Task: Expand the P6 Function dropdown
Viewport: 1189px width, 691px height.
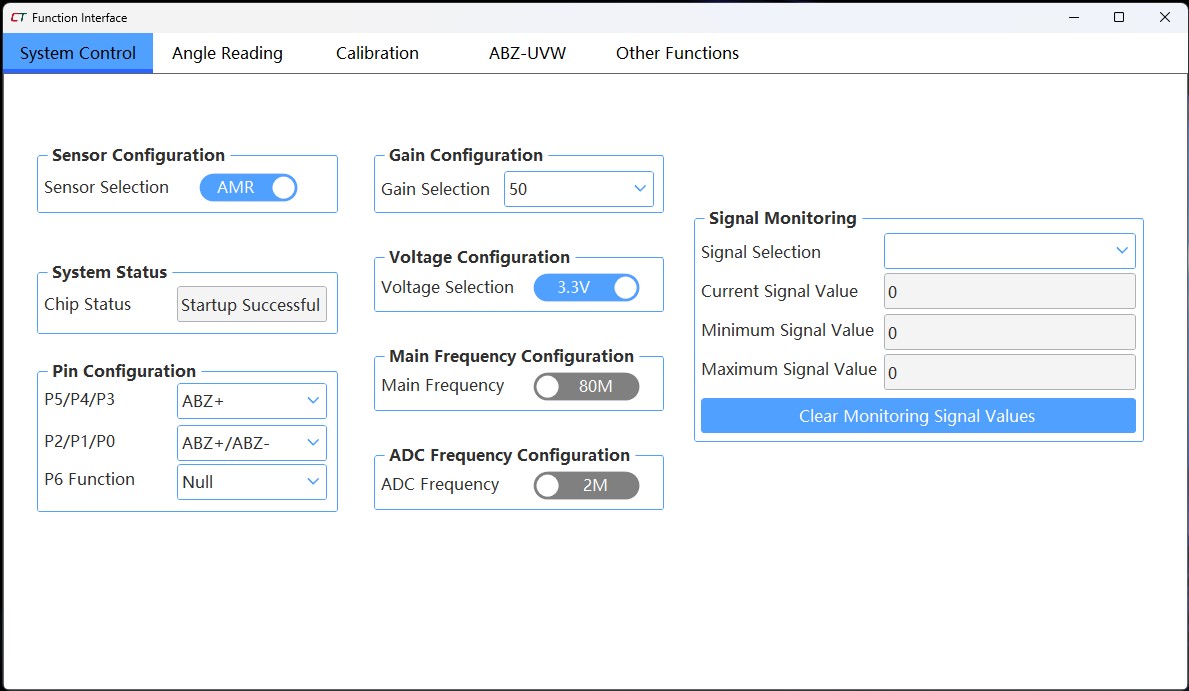Action: point(251,482)
